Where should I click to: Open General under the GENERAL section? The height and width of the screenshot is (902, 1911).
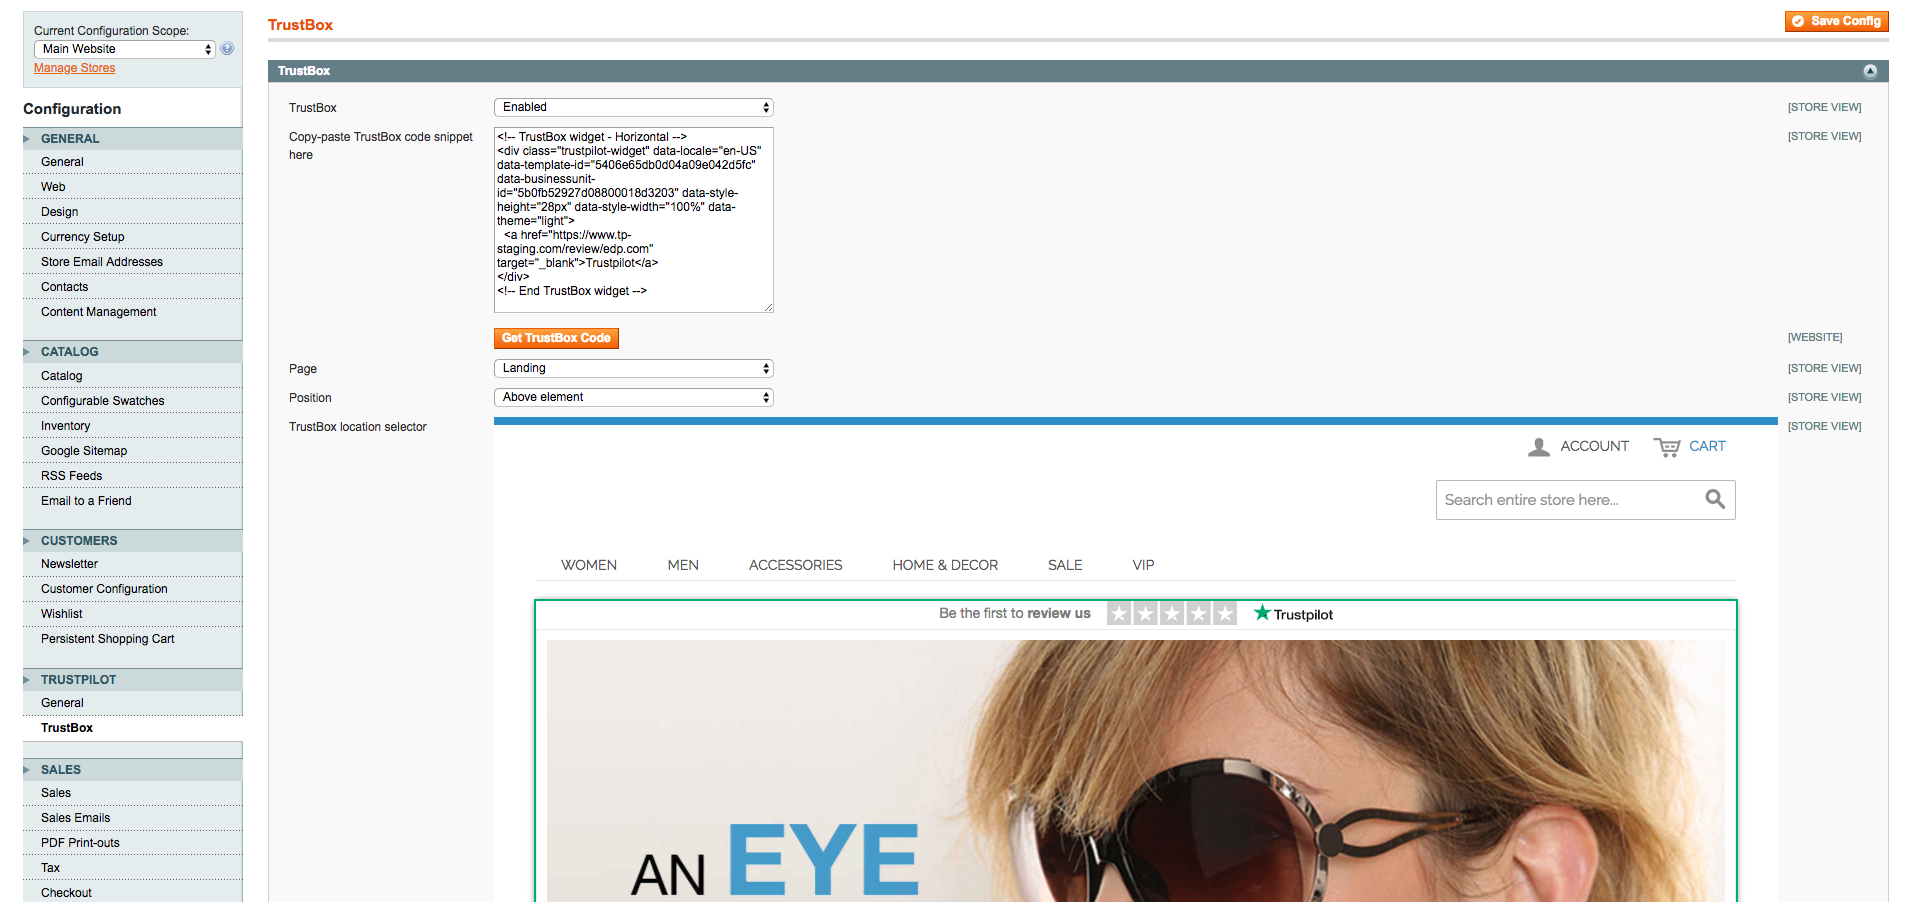pos(132,162)
